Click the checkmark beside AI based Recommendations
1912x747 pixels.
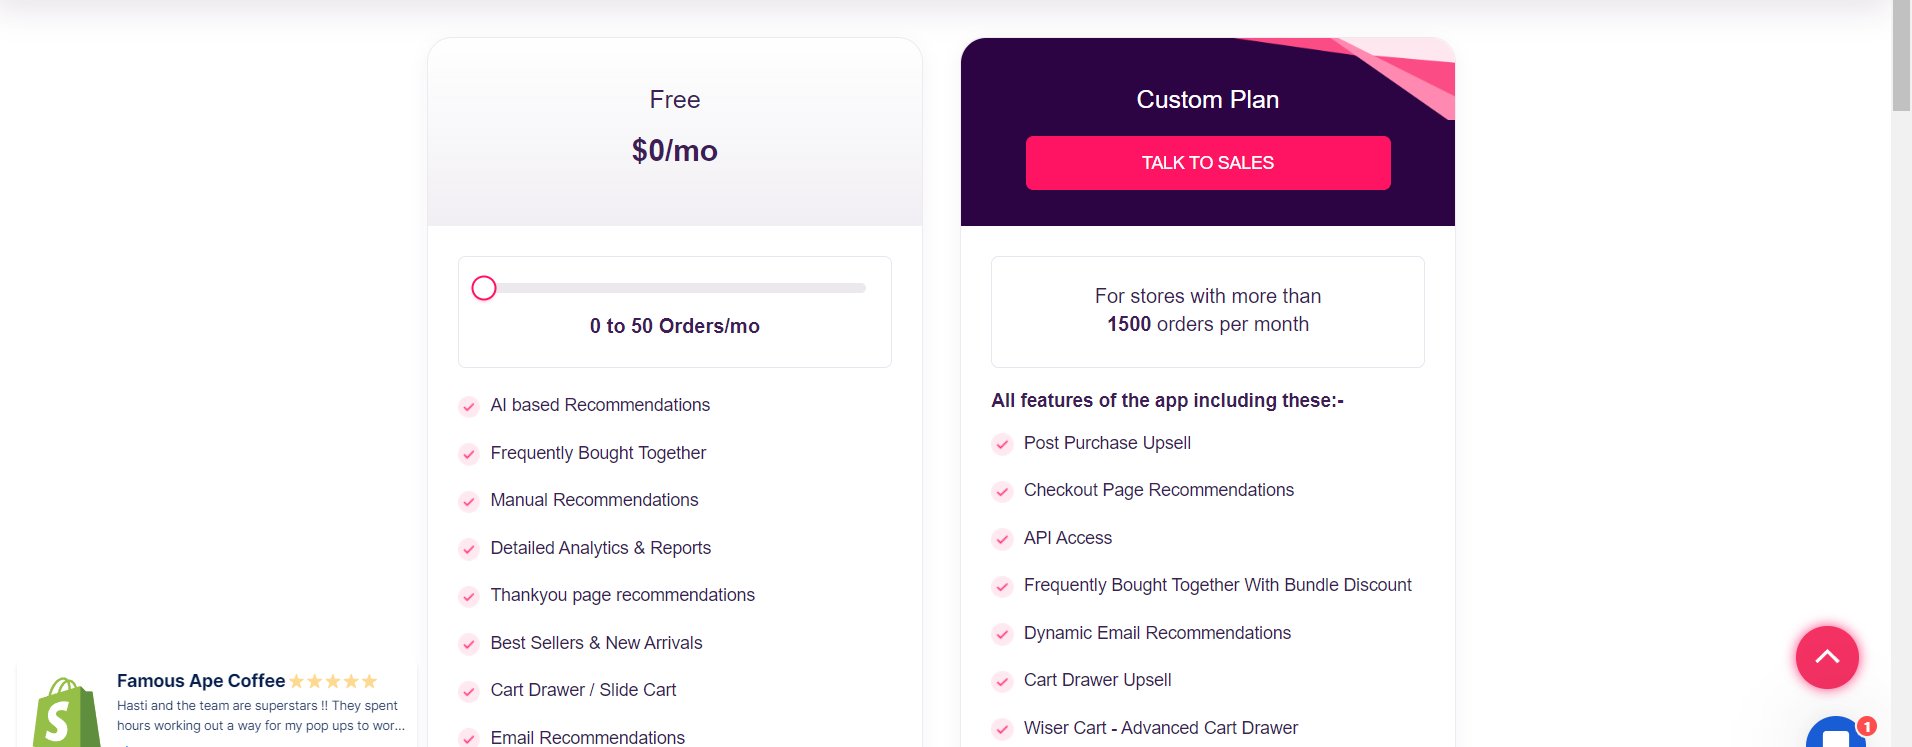pyautogui.click(x=468, y=406)
